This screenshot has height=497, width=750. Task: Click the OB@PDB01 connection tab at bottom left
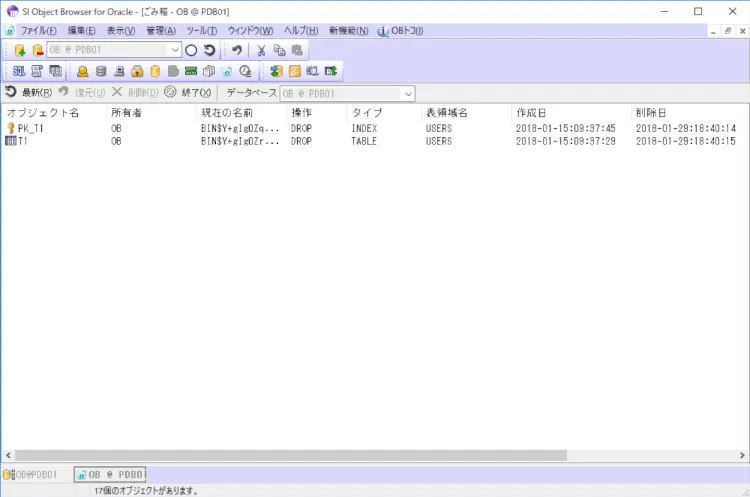pos(31,475)
